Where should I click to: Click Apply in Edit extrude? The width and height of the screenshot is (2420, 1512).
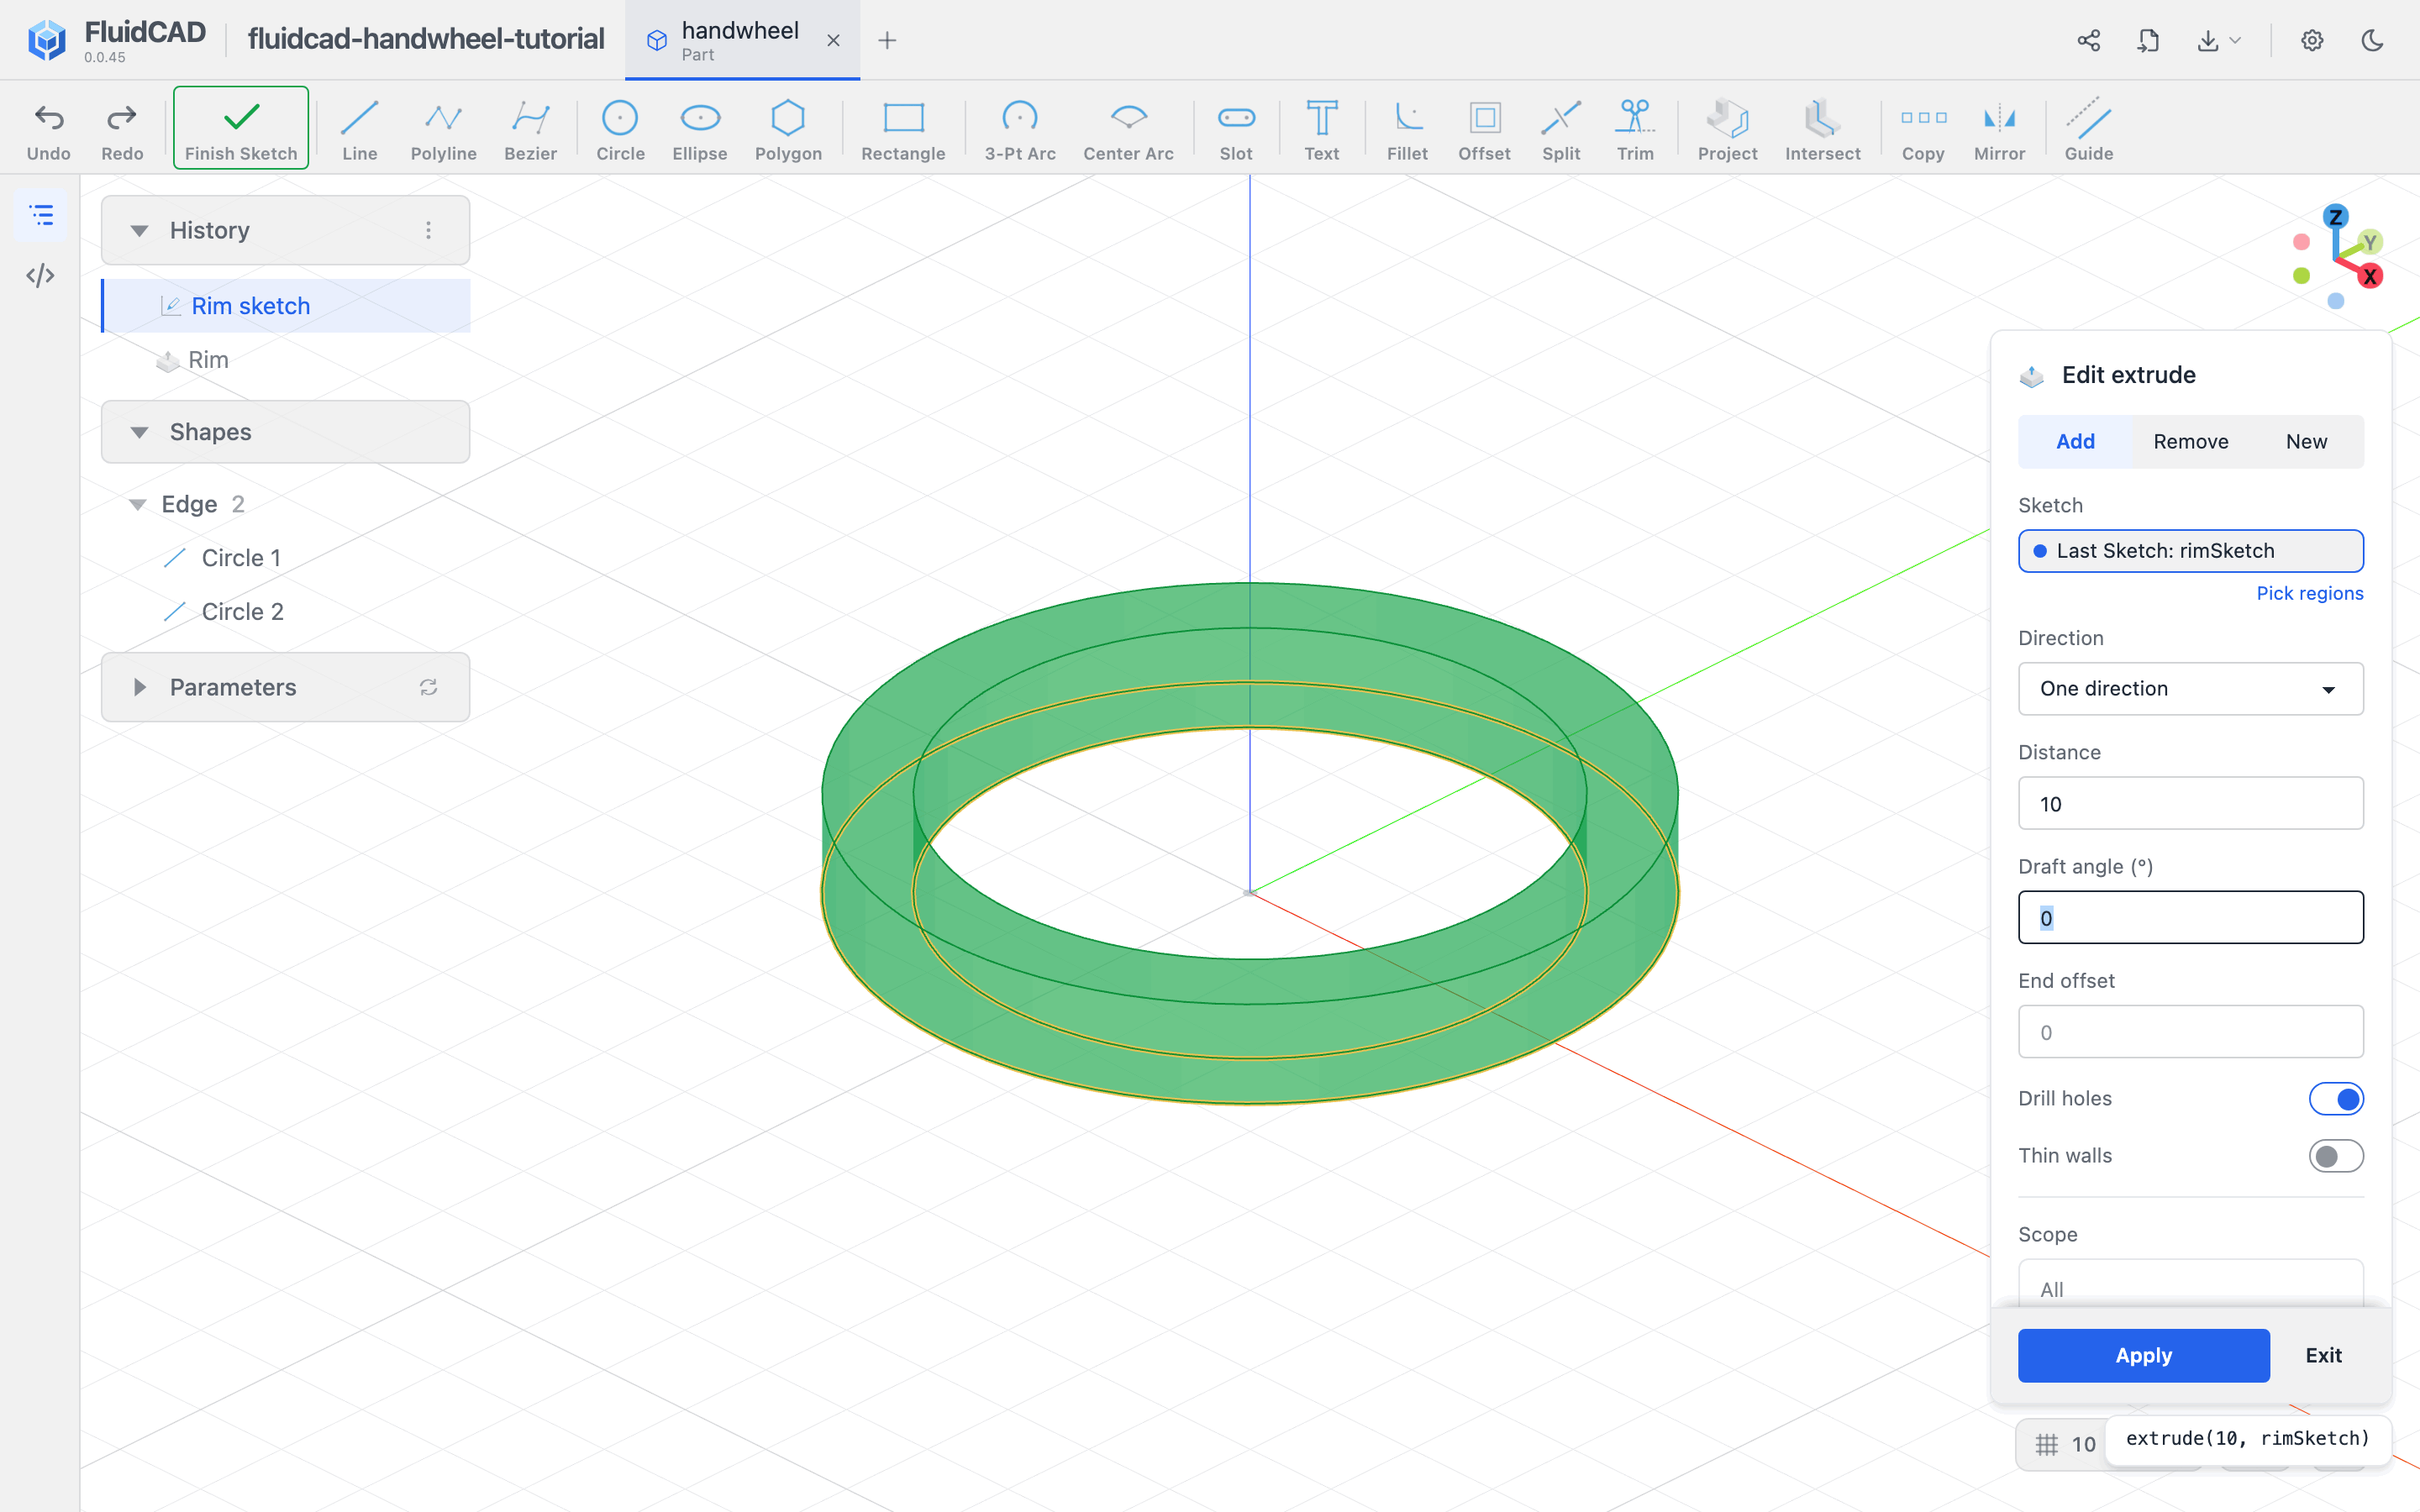pyautogui.click(x=2143, y=1355)
